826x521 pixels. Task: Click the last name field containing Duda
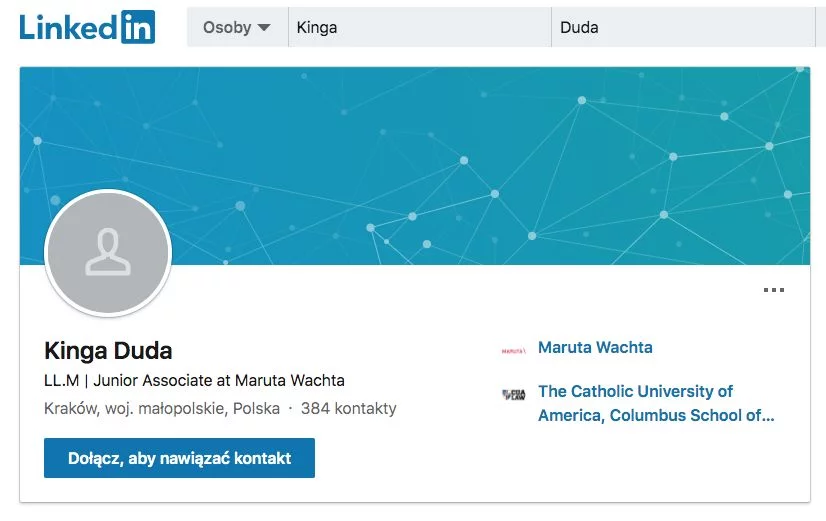(x=683, y=27)
